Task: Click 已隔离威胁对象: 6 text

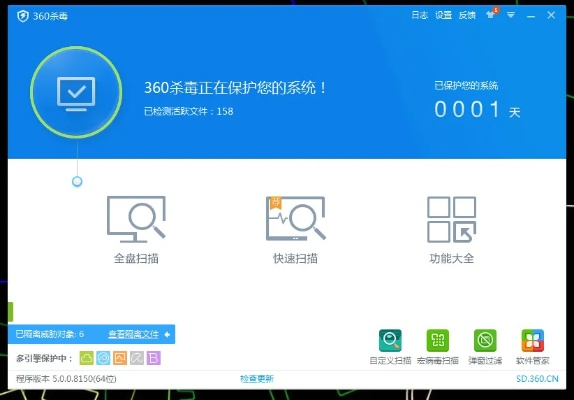Action: pyautogui.click(x=50, y=334)
